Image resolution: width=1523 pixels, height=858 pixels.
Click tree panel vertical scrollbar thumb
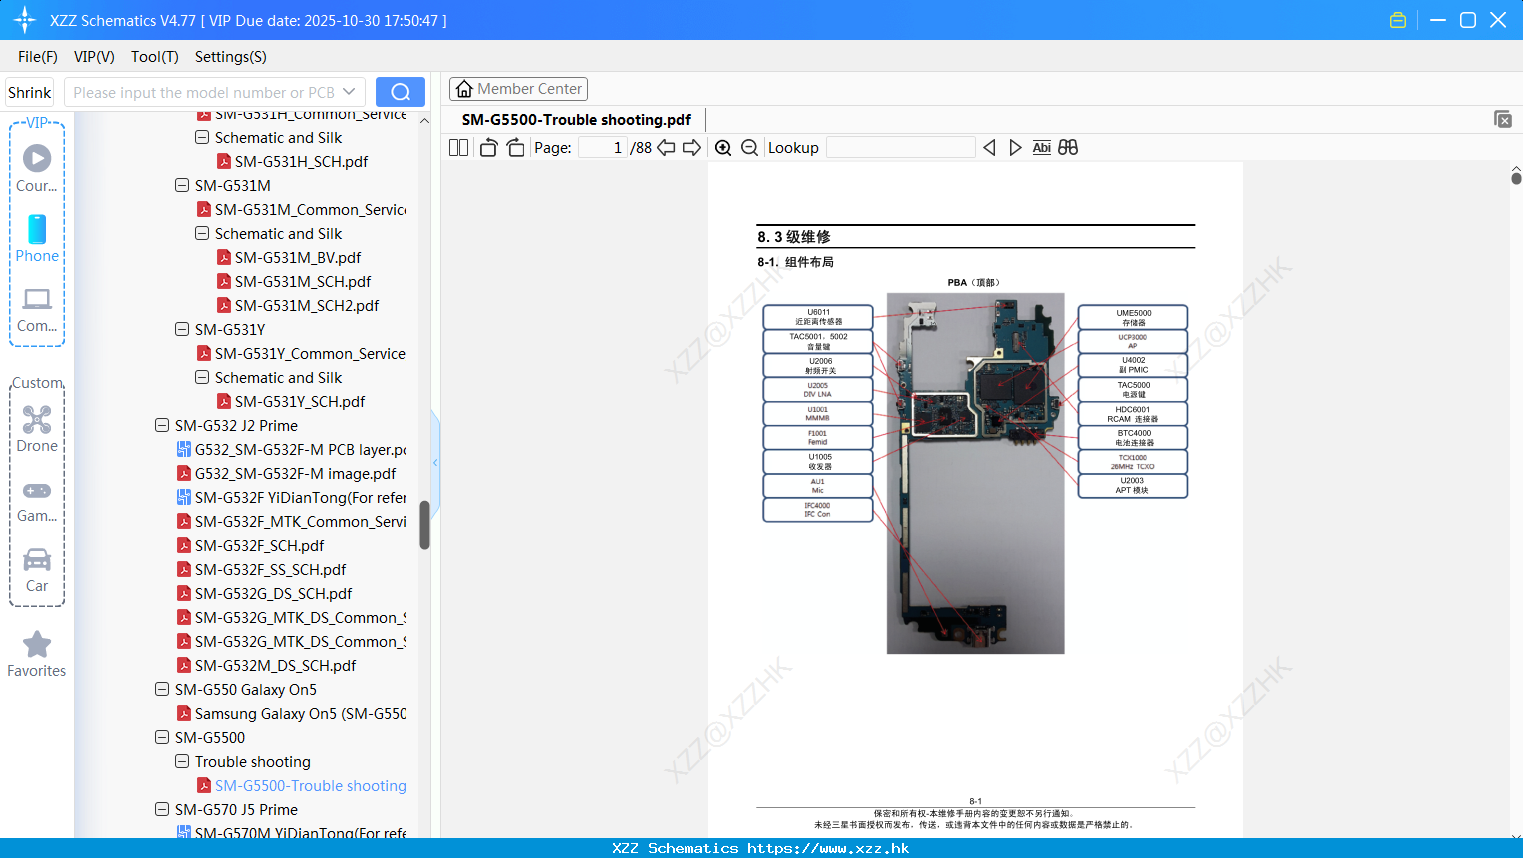424,525
